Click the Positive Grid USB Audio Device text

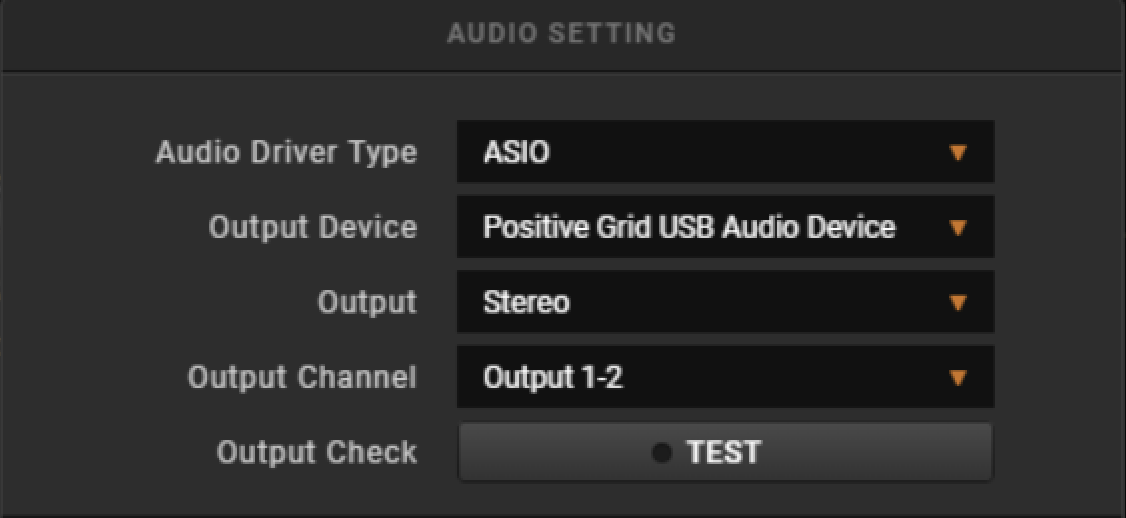689,228
